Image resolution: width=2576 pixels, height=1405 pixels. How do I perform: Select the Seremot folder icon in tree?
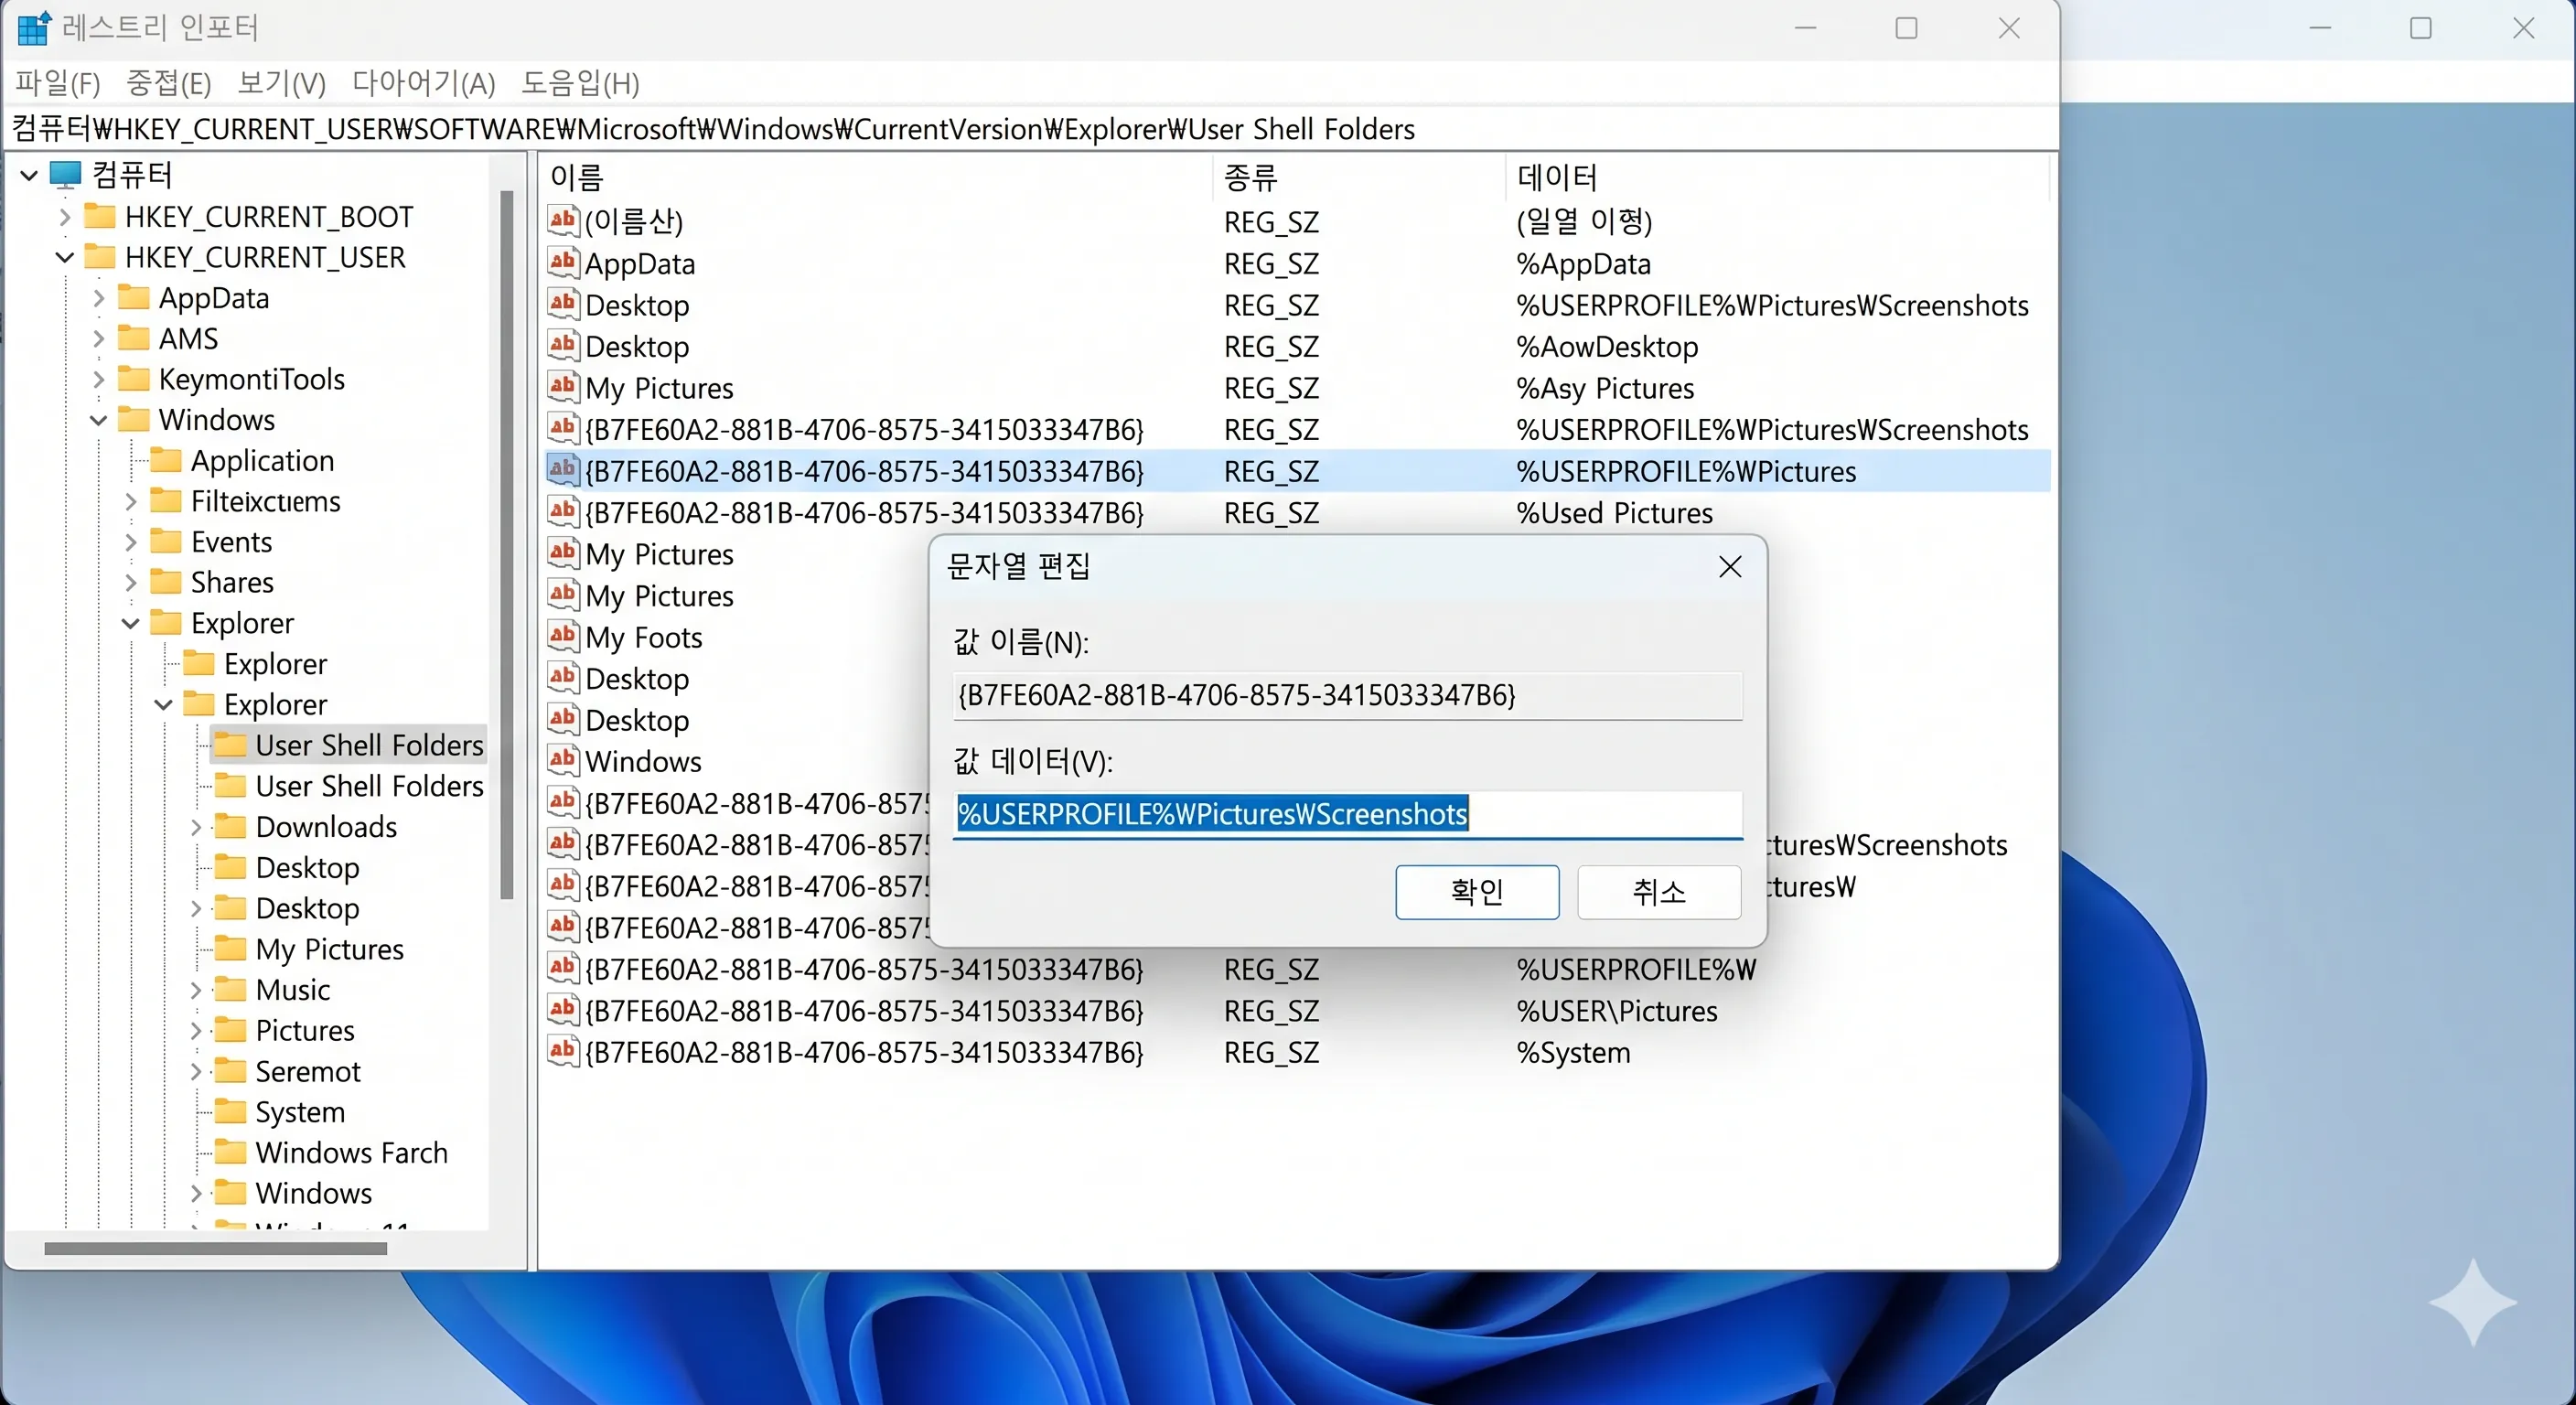pyautogui.click(x=231, y=1071)
